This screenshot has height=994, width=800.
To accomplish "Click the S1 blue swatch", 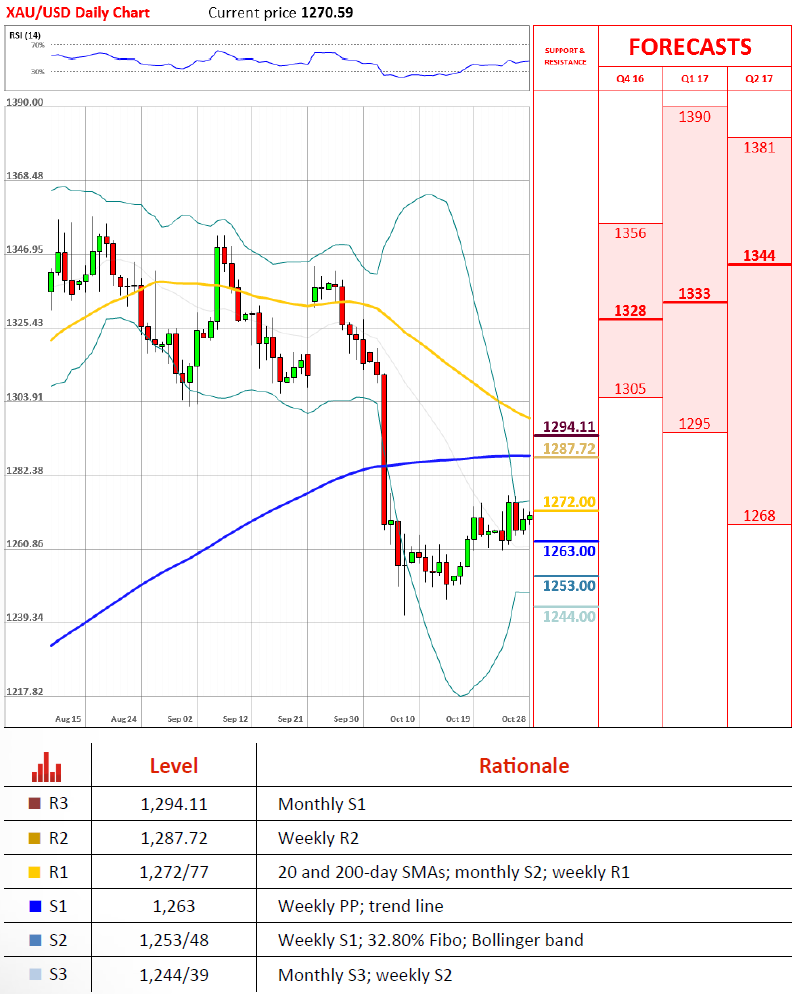I will coord(35,906).
